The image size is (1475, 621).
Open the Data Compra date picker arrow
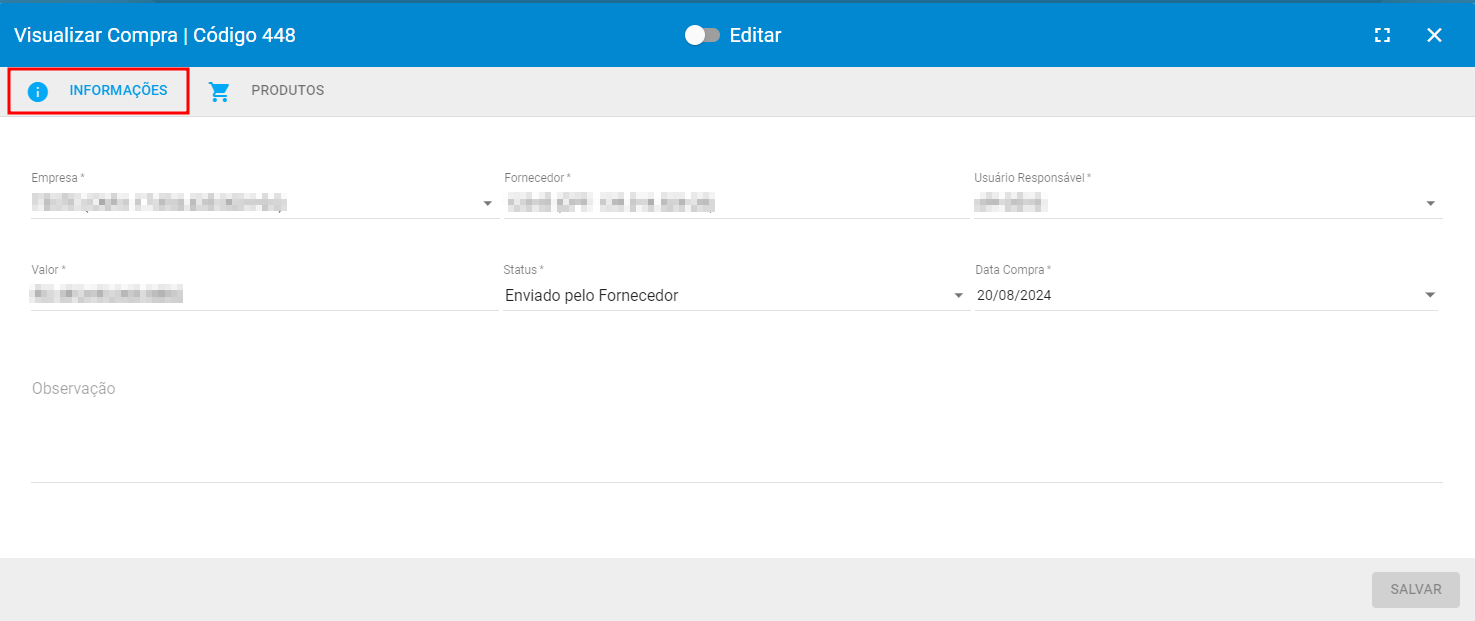click(1430, 296)
